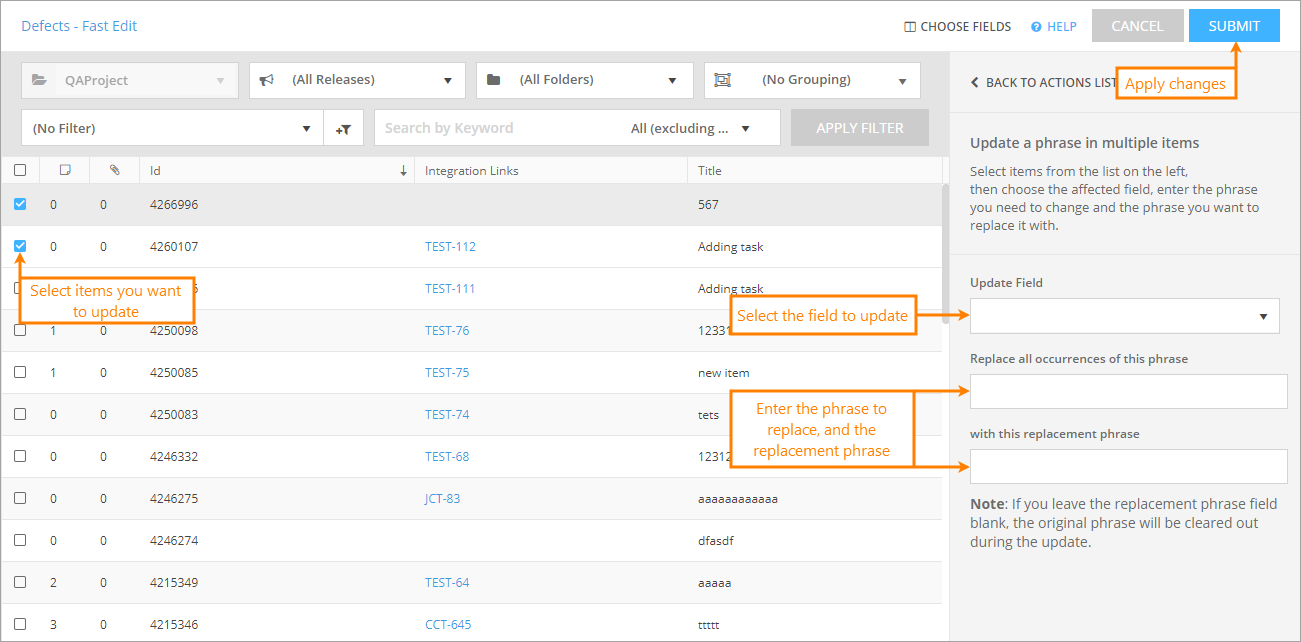Click the Title column header
Image resolution: width=1301 pixels, height=642 pixels.
(710, 171)
